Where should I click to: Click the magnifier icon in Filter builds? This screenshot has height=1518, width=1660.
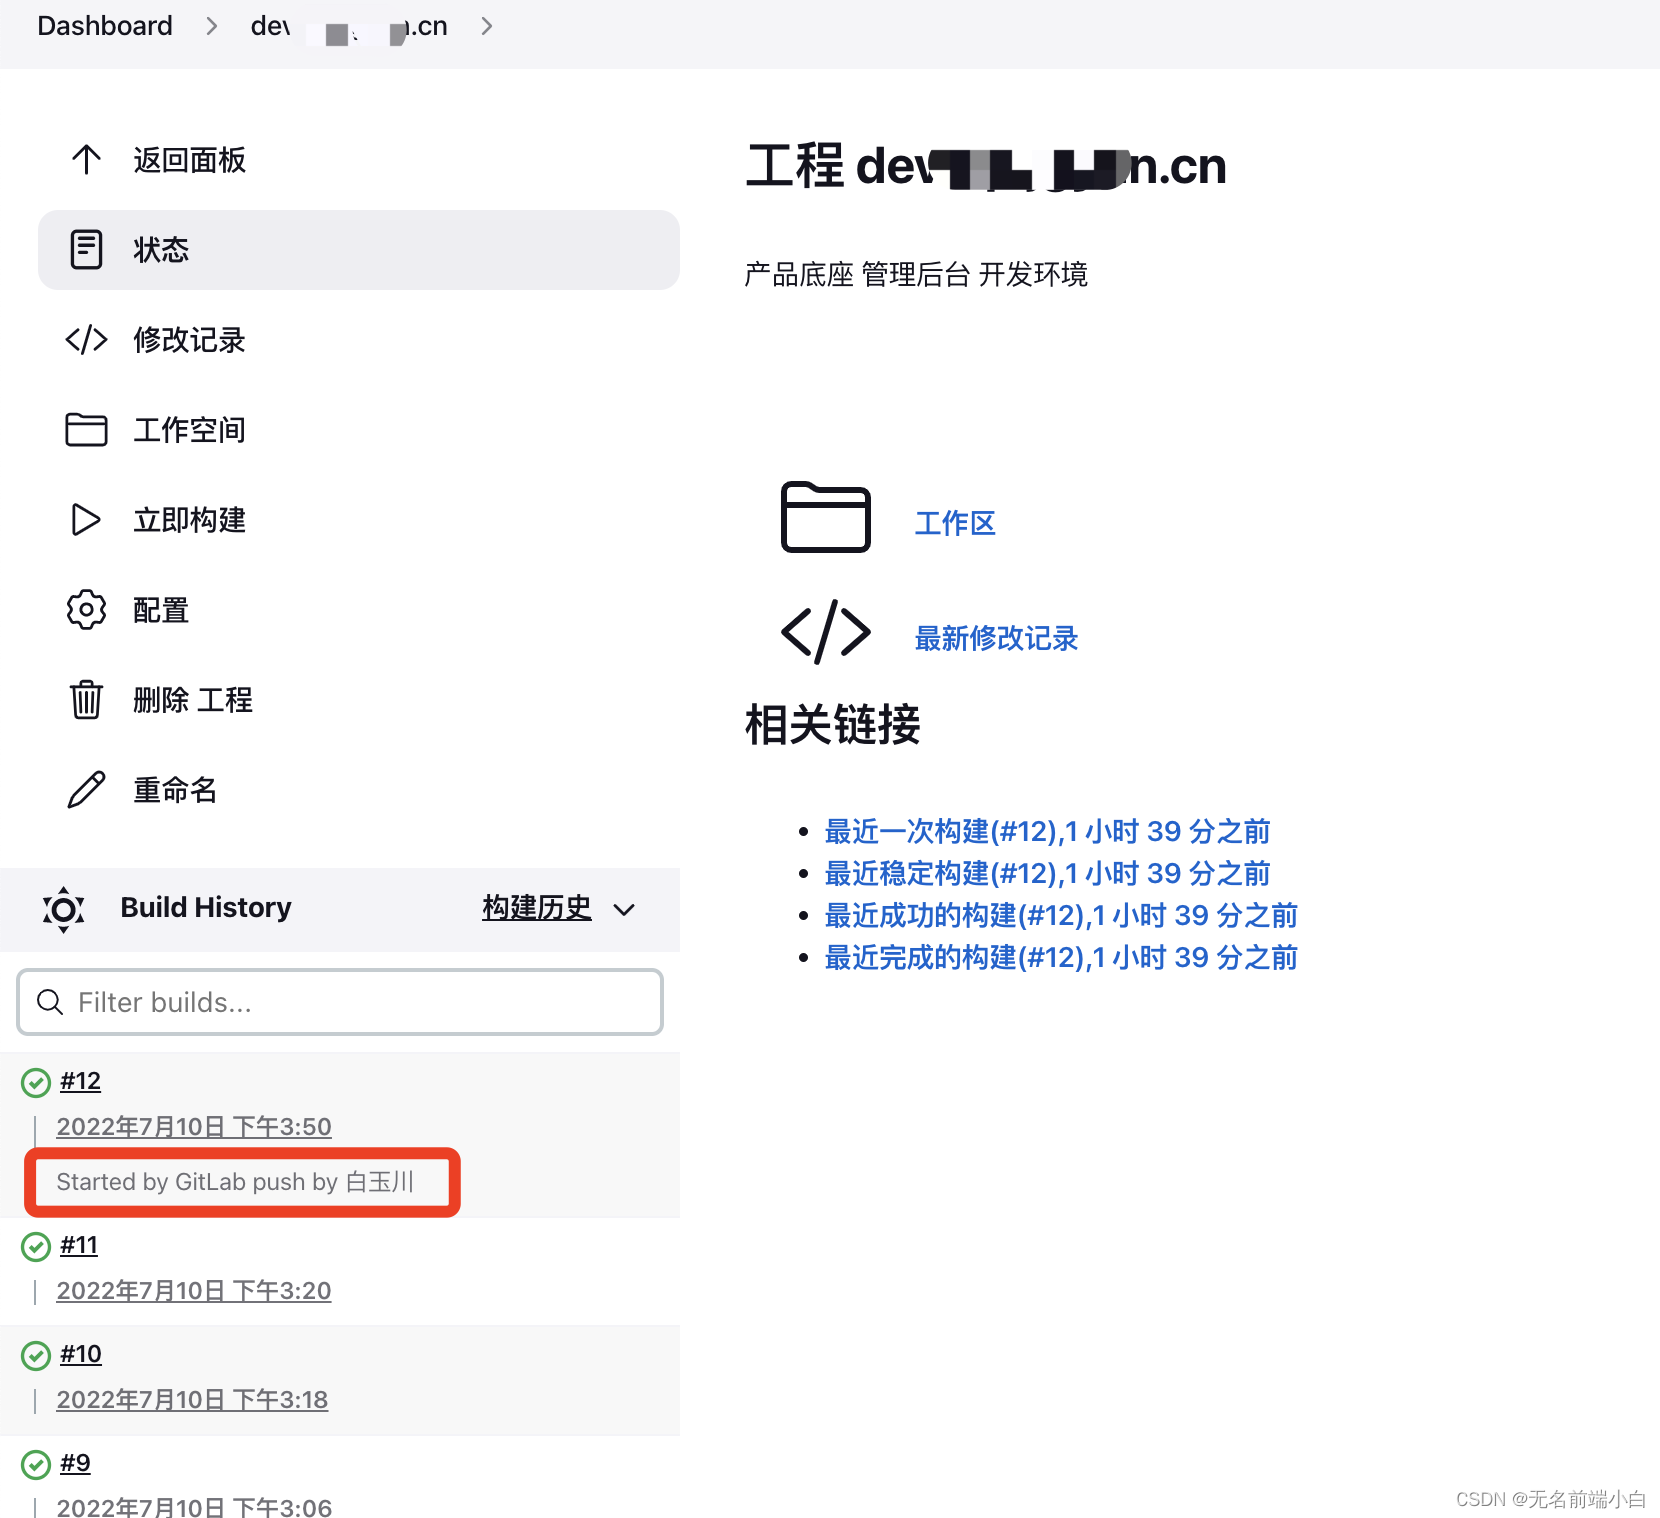coord(49,1001)
